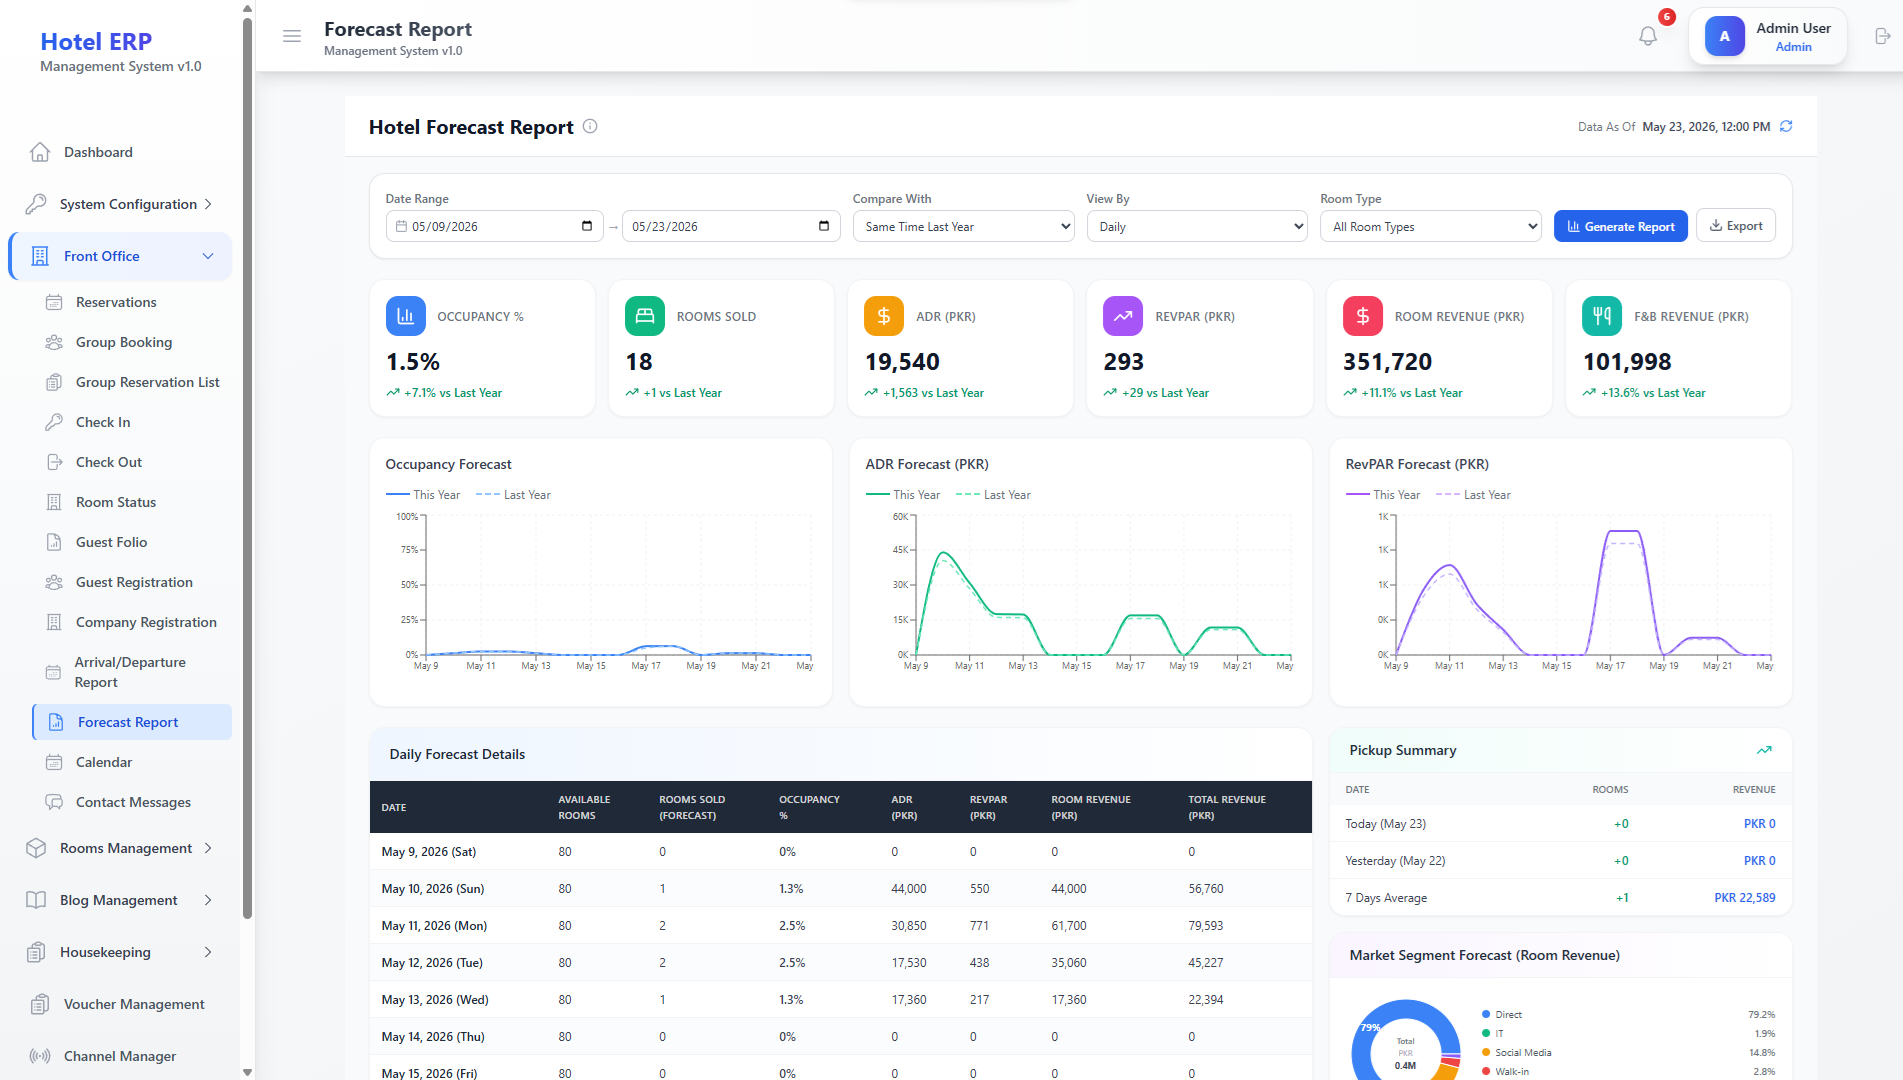
Task: Click the Contact Messages icon
Action: (x=54, y=802)
